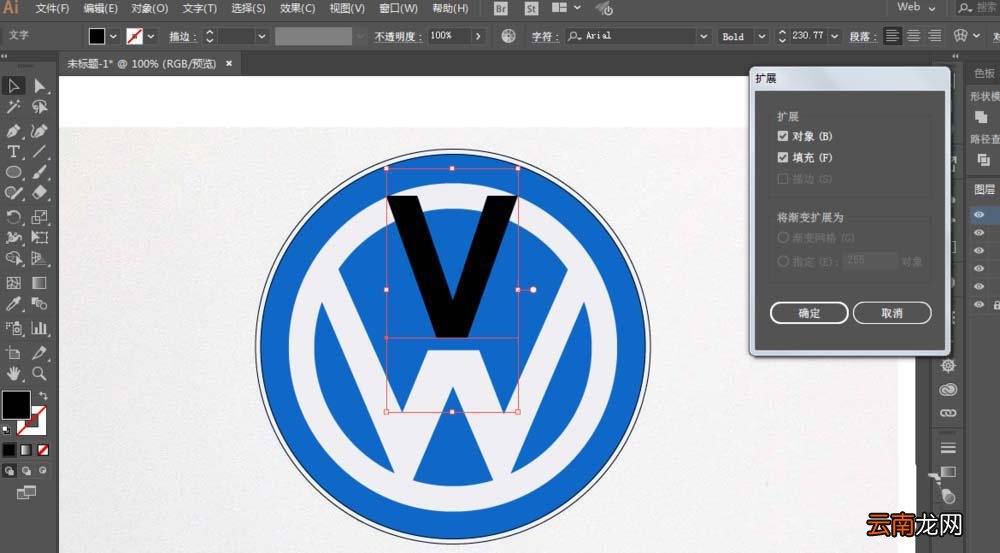Uncheck the 对象 (B) checkbox
The image size is (1000, 553).
(x=783, y=136)
